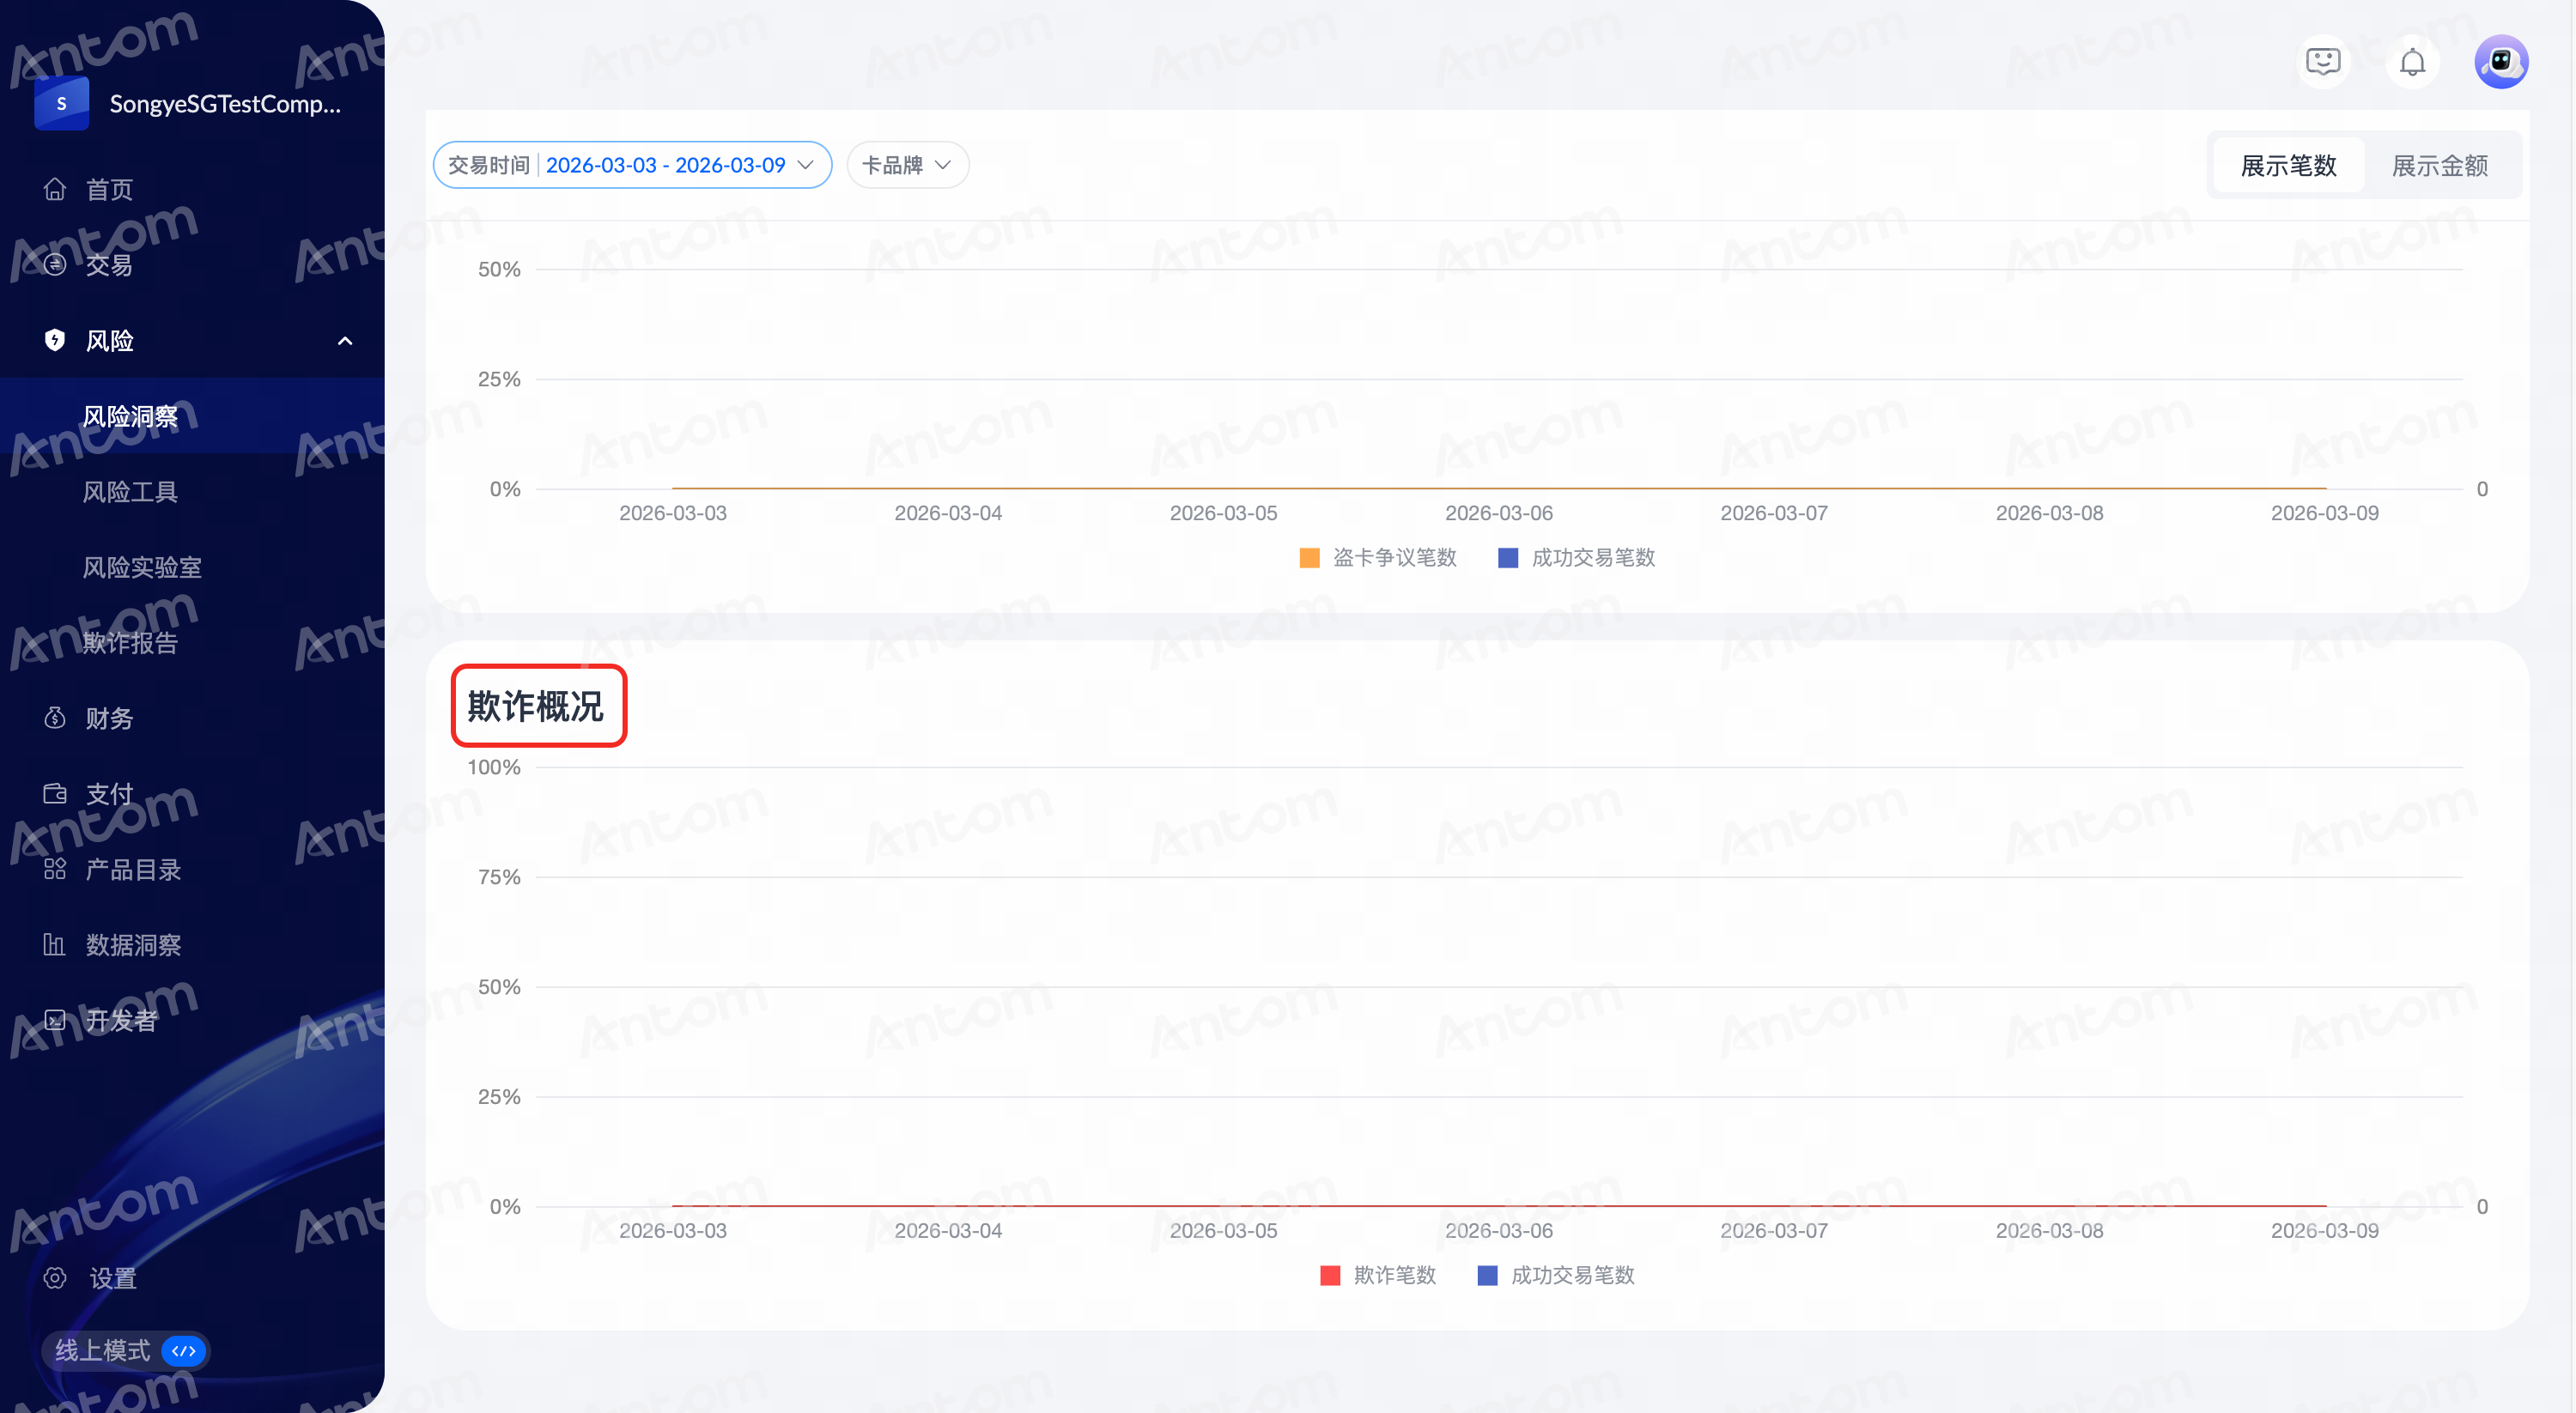2576x1413 pixels.
Task: Open 开发者 in the sidebar
Action: [121, 1020]
